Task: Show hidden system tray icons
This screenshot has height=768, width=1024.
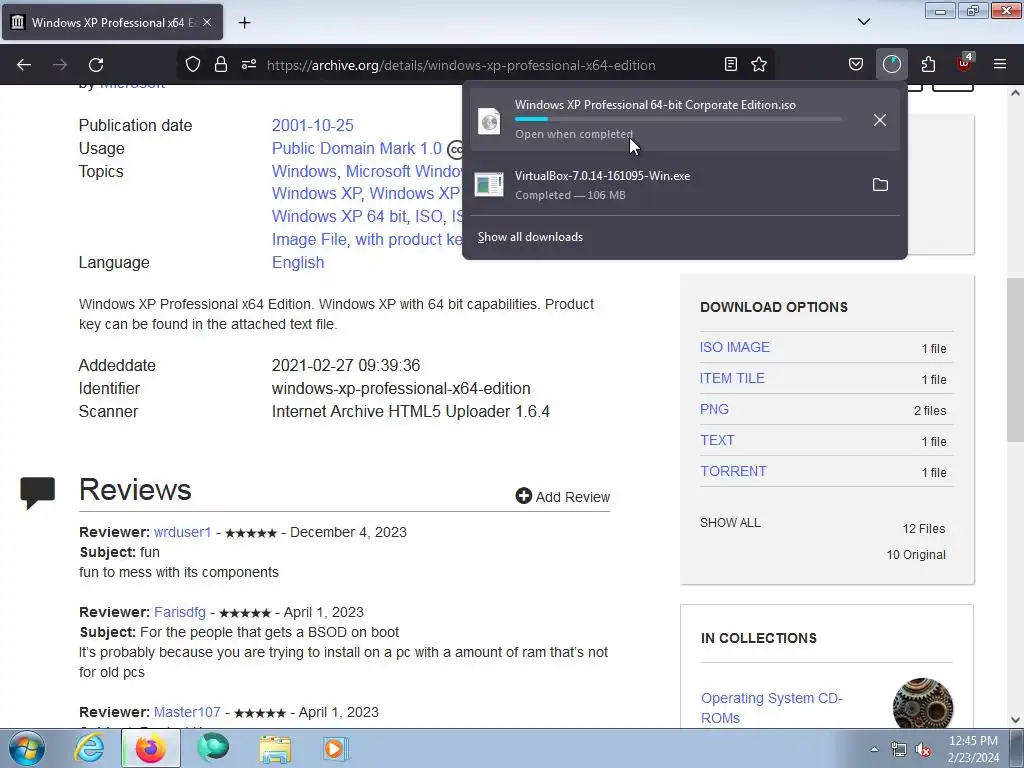Action: 874,749
